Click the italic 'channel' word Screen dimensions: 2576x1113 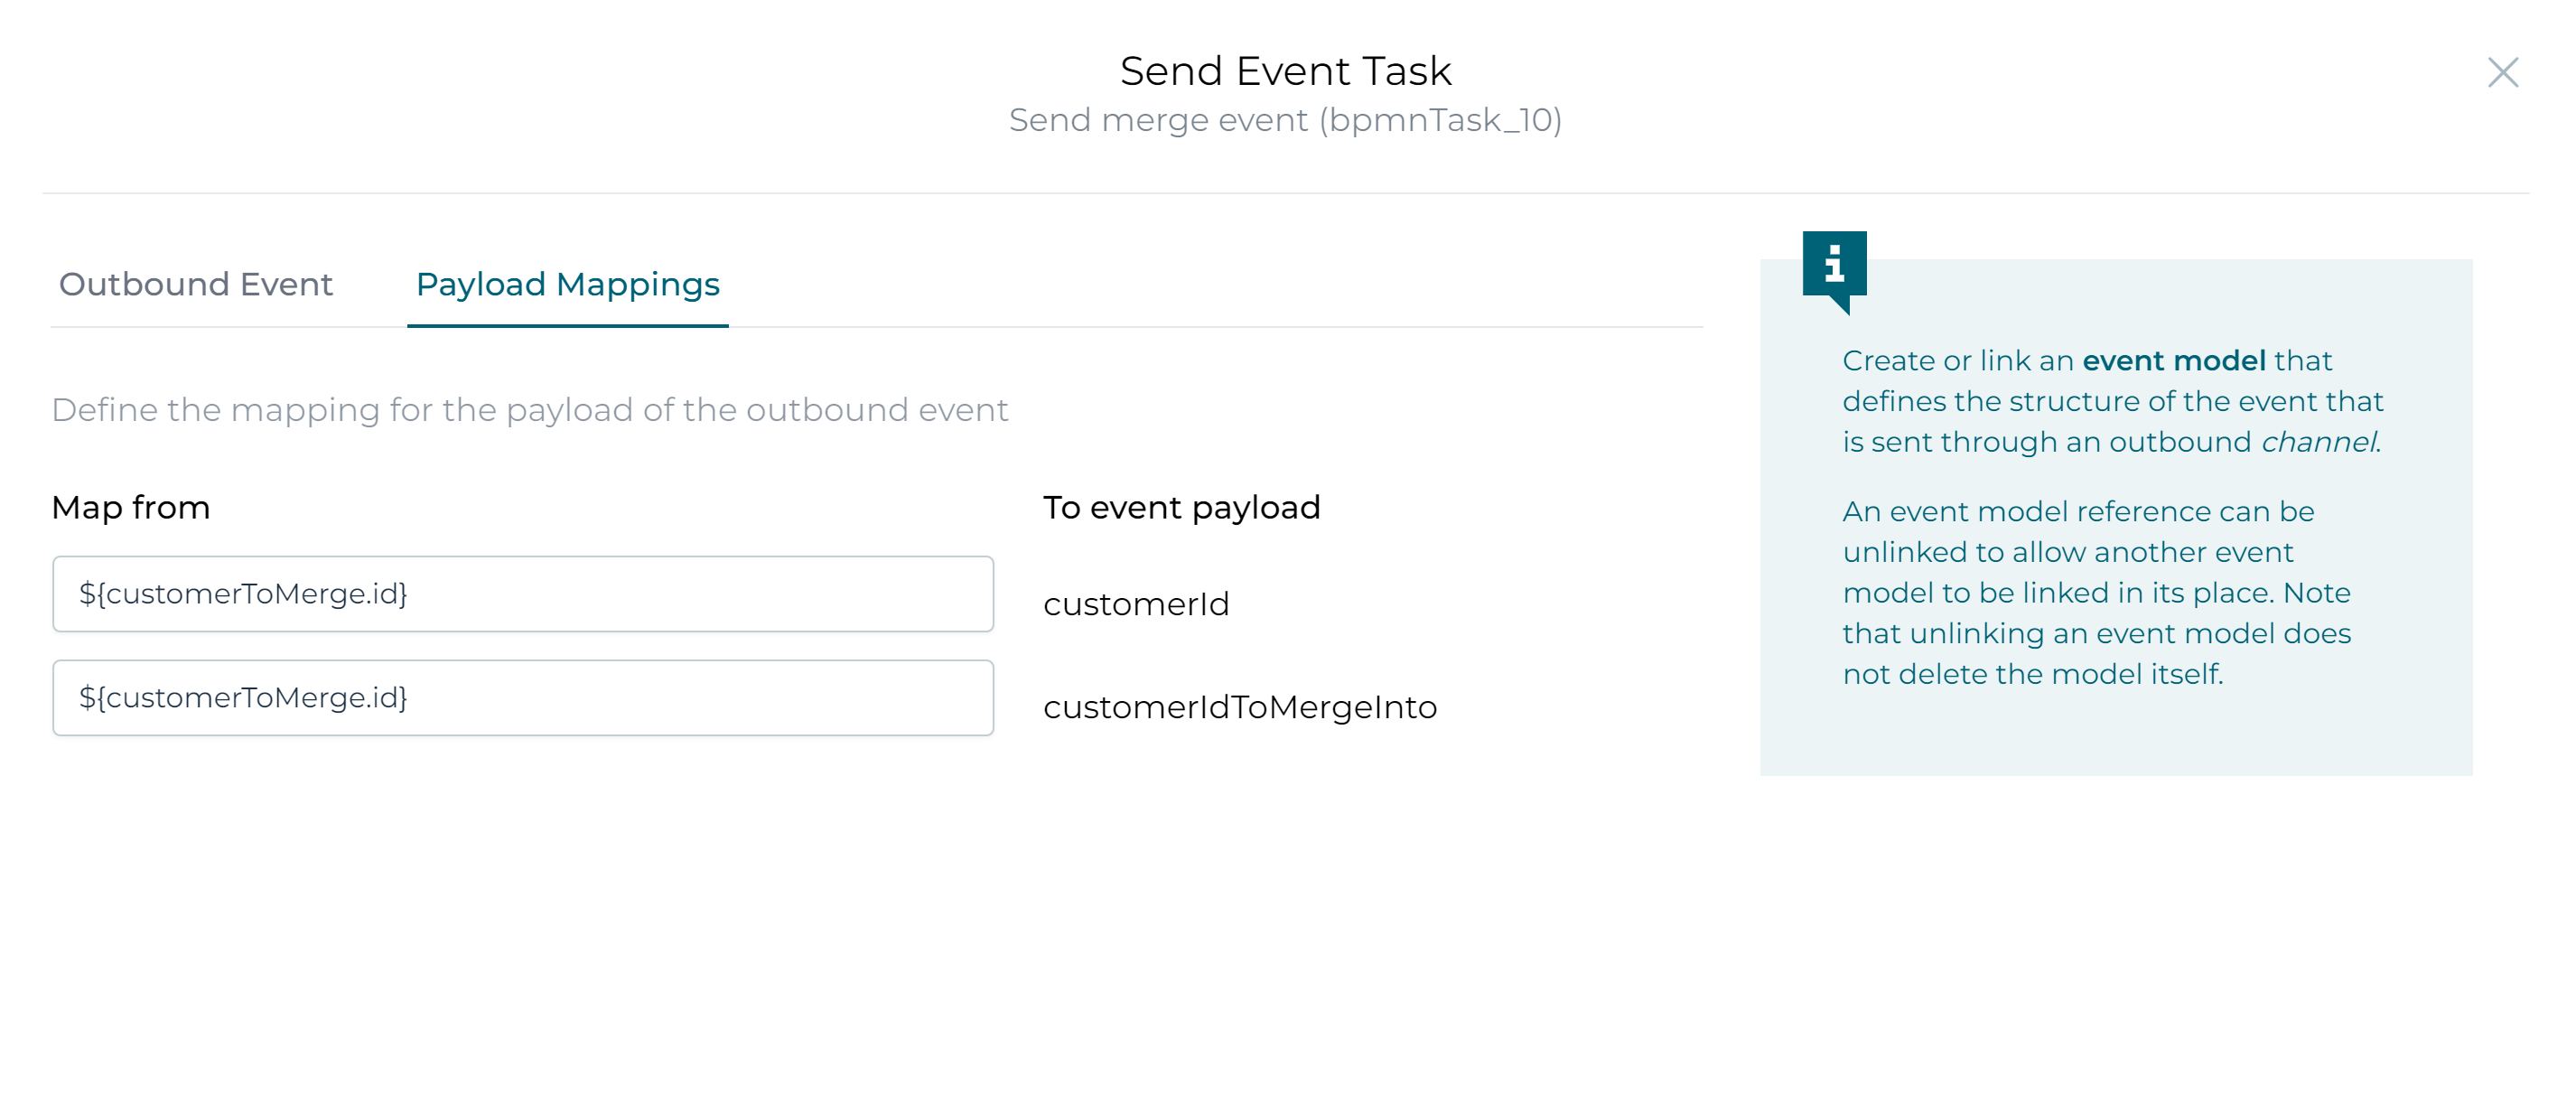[2318, 442]
